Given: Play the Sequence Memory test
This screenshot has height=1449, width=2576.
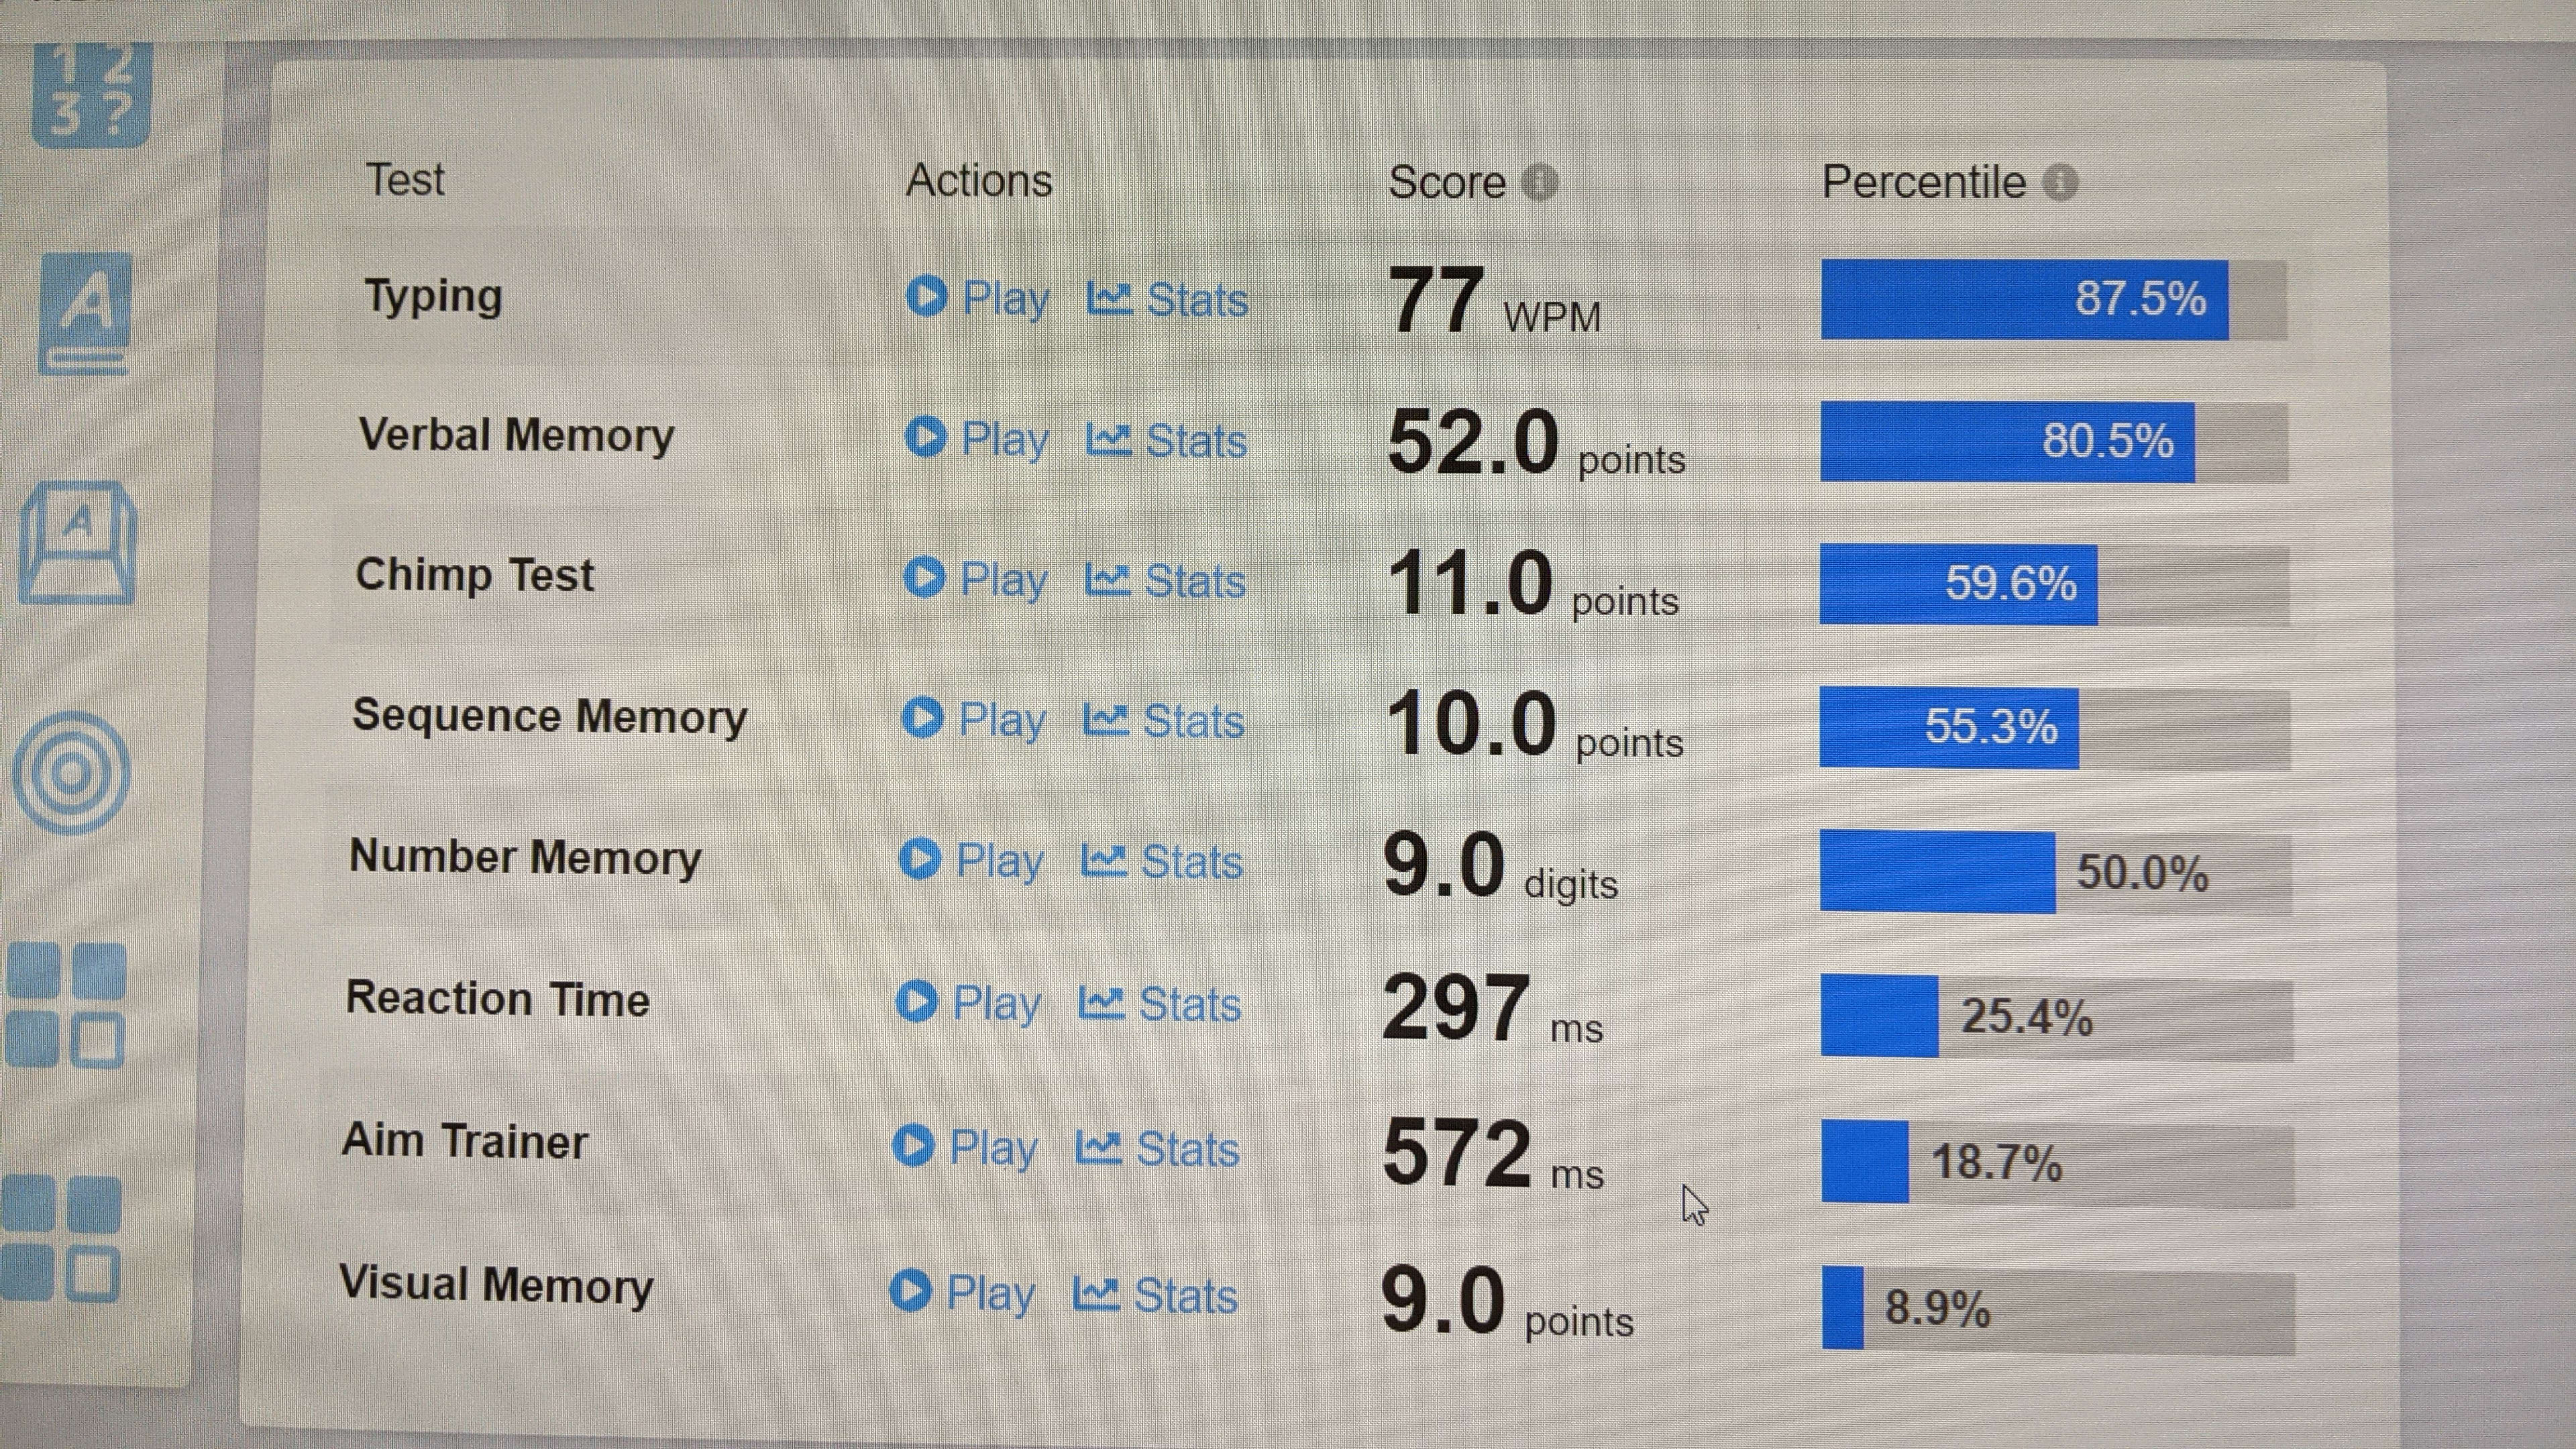Looking at the screenshot, I should click(x=974, y=719).
